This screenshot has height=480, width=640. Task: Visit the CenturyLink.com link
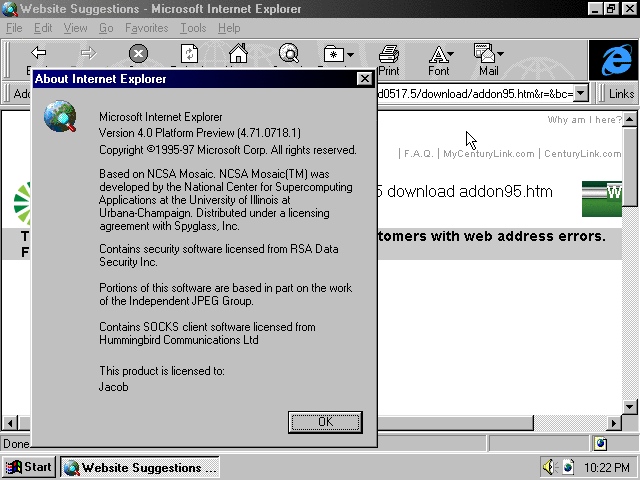pos(582,154)
